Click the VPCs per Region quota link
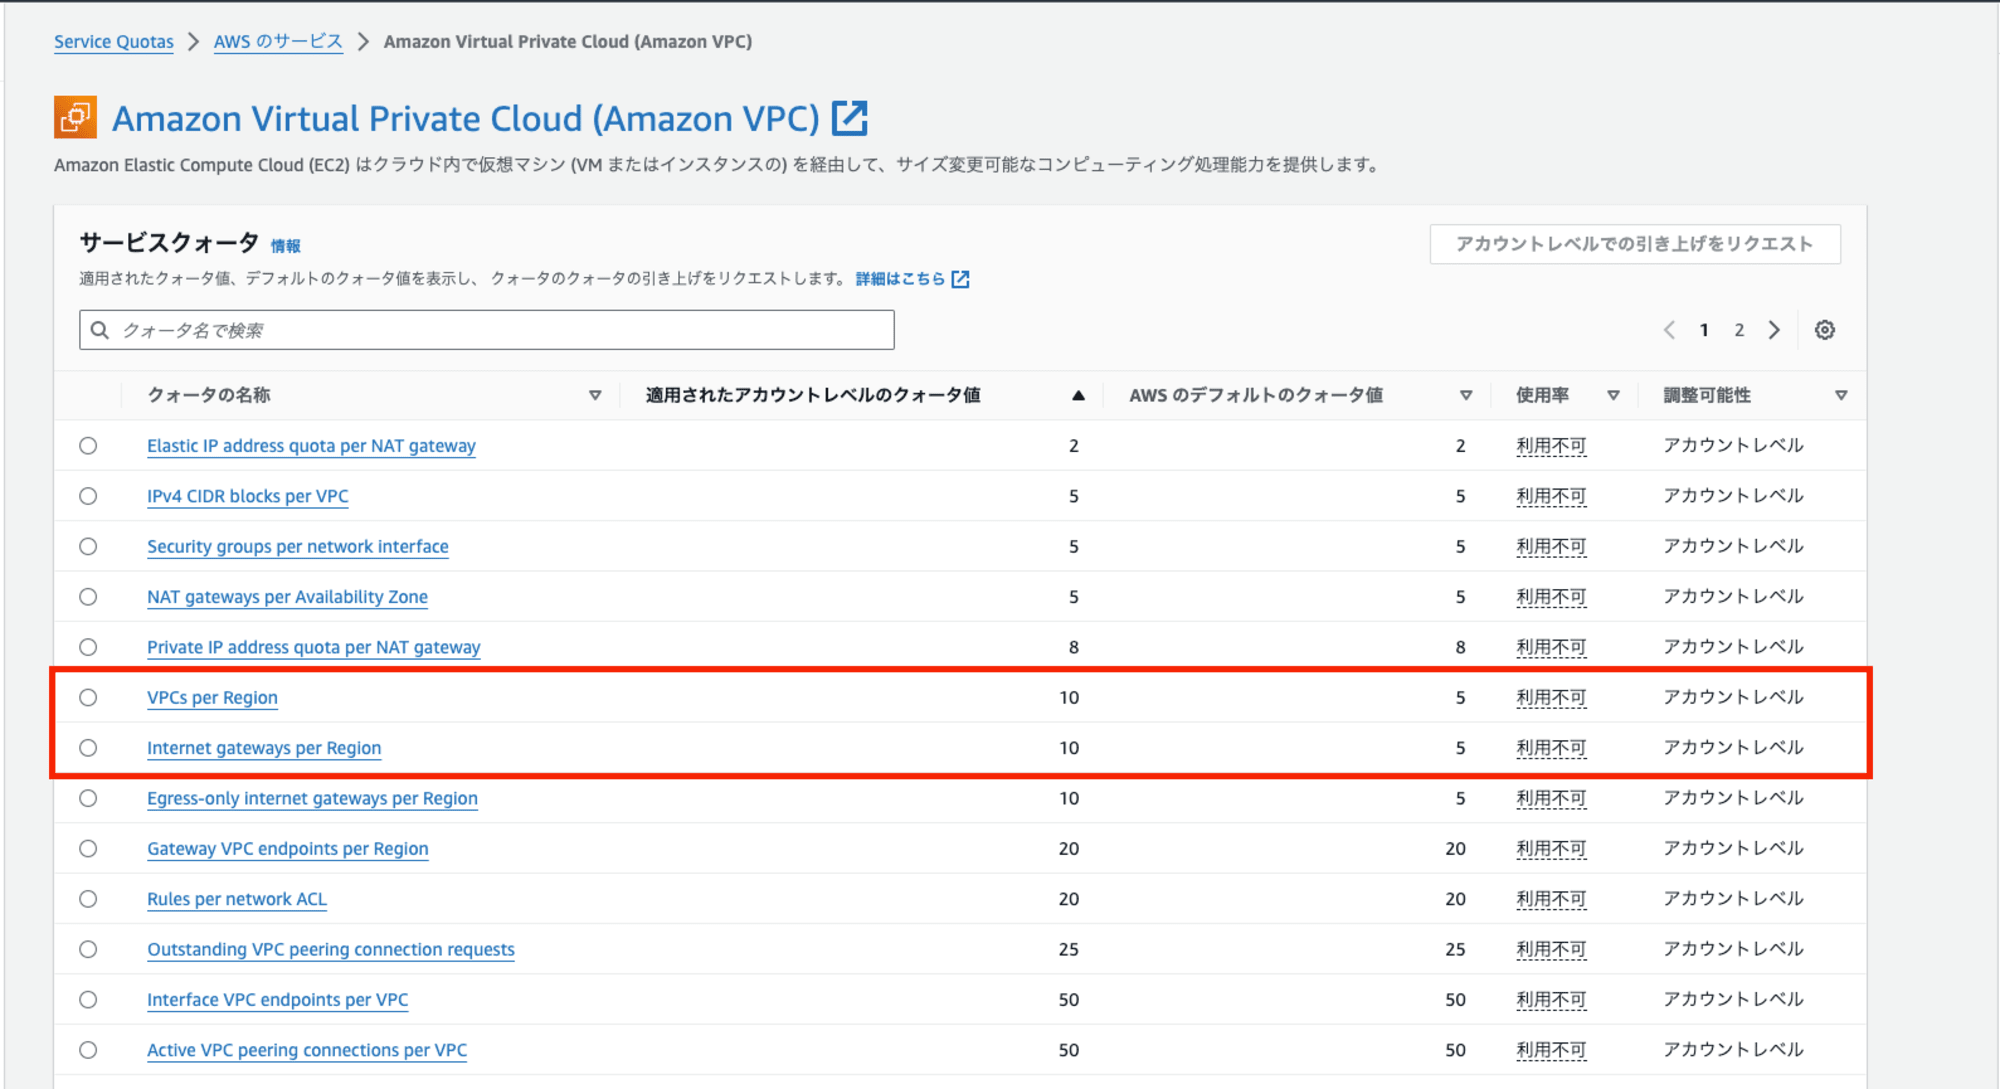2000x1089 pixels. point(210,696)
